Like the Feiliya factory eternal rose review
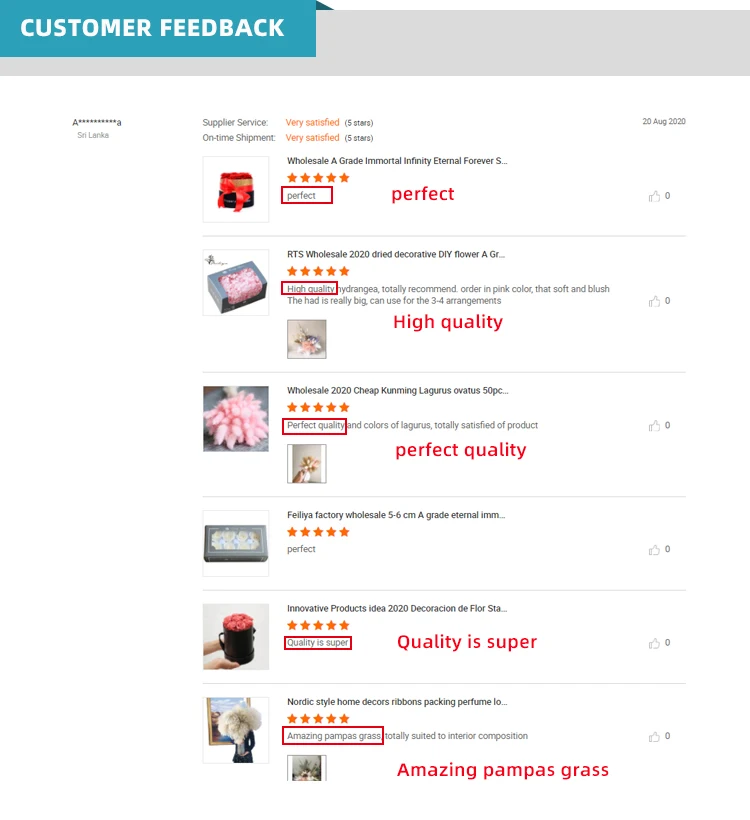Image resolution: width=750 pixels, height=820 pixels. point(654,550)
